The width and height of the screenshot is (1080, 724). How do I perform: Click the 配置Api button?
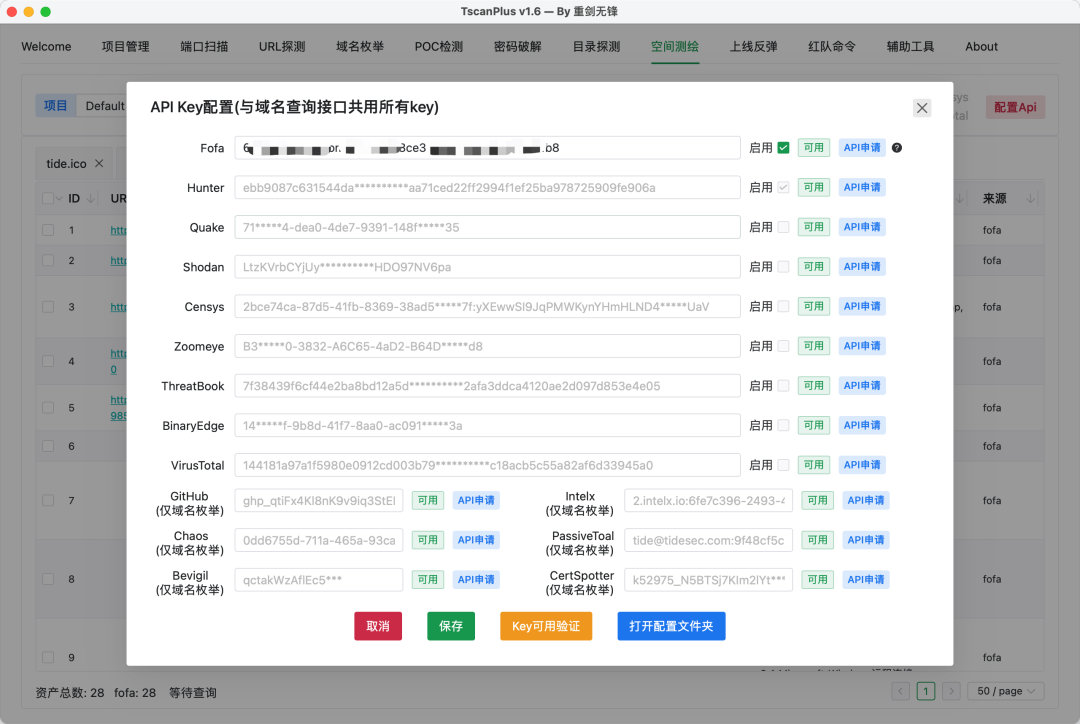(x=1015, y=107)
